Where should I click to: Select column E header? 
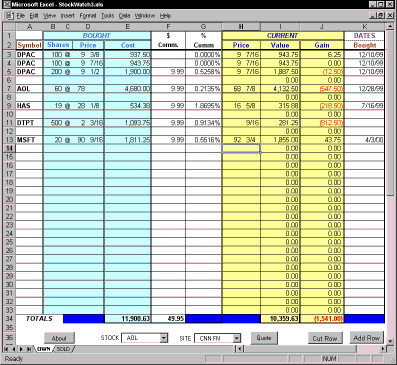pos(127,27)
